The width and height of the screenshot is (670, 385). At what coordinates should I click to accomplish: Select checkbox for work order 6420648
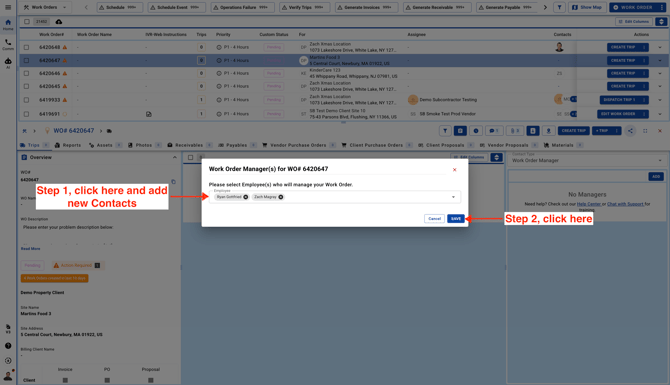26,47
